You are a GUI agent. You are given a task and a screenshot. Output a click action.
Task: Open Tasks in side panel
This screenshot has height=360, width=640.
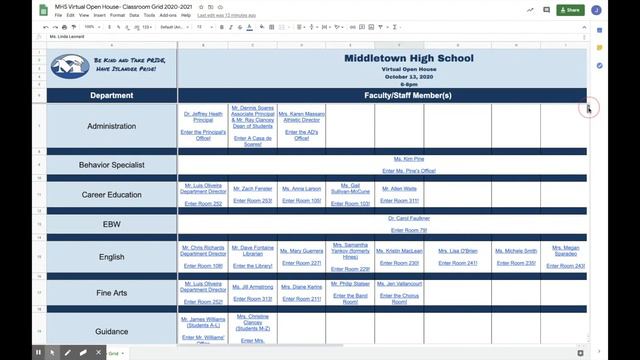(599, 65)
